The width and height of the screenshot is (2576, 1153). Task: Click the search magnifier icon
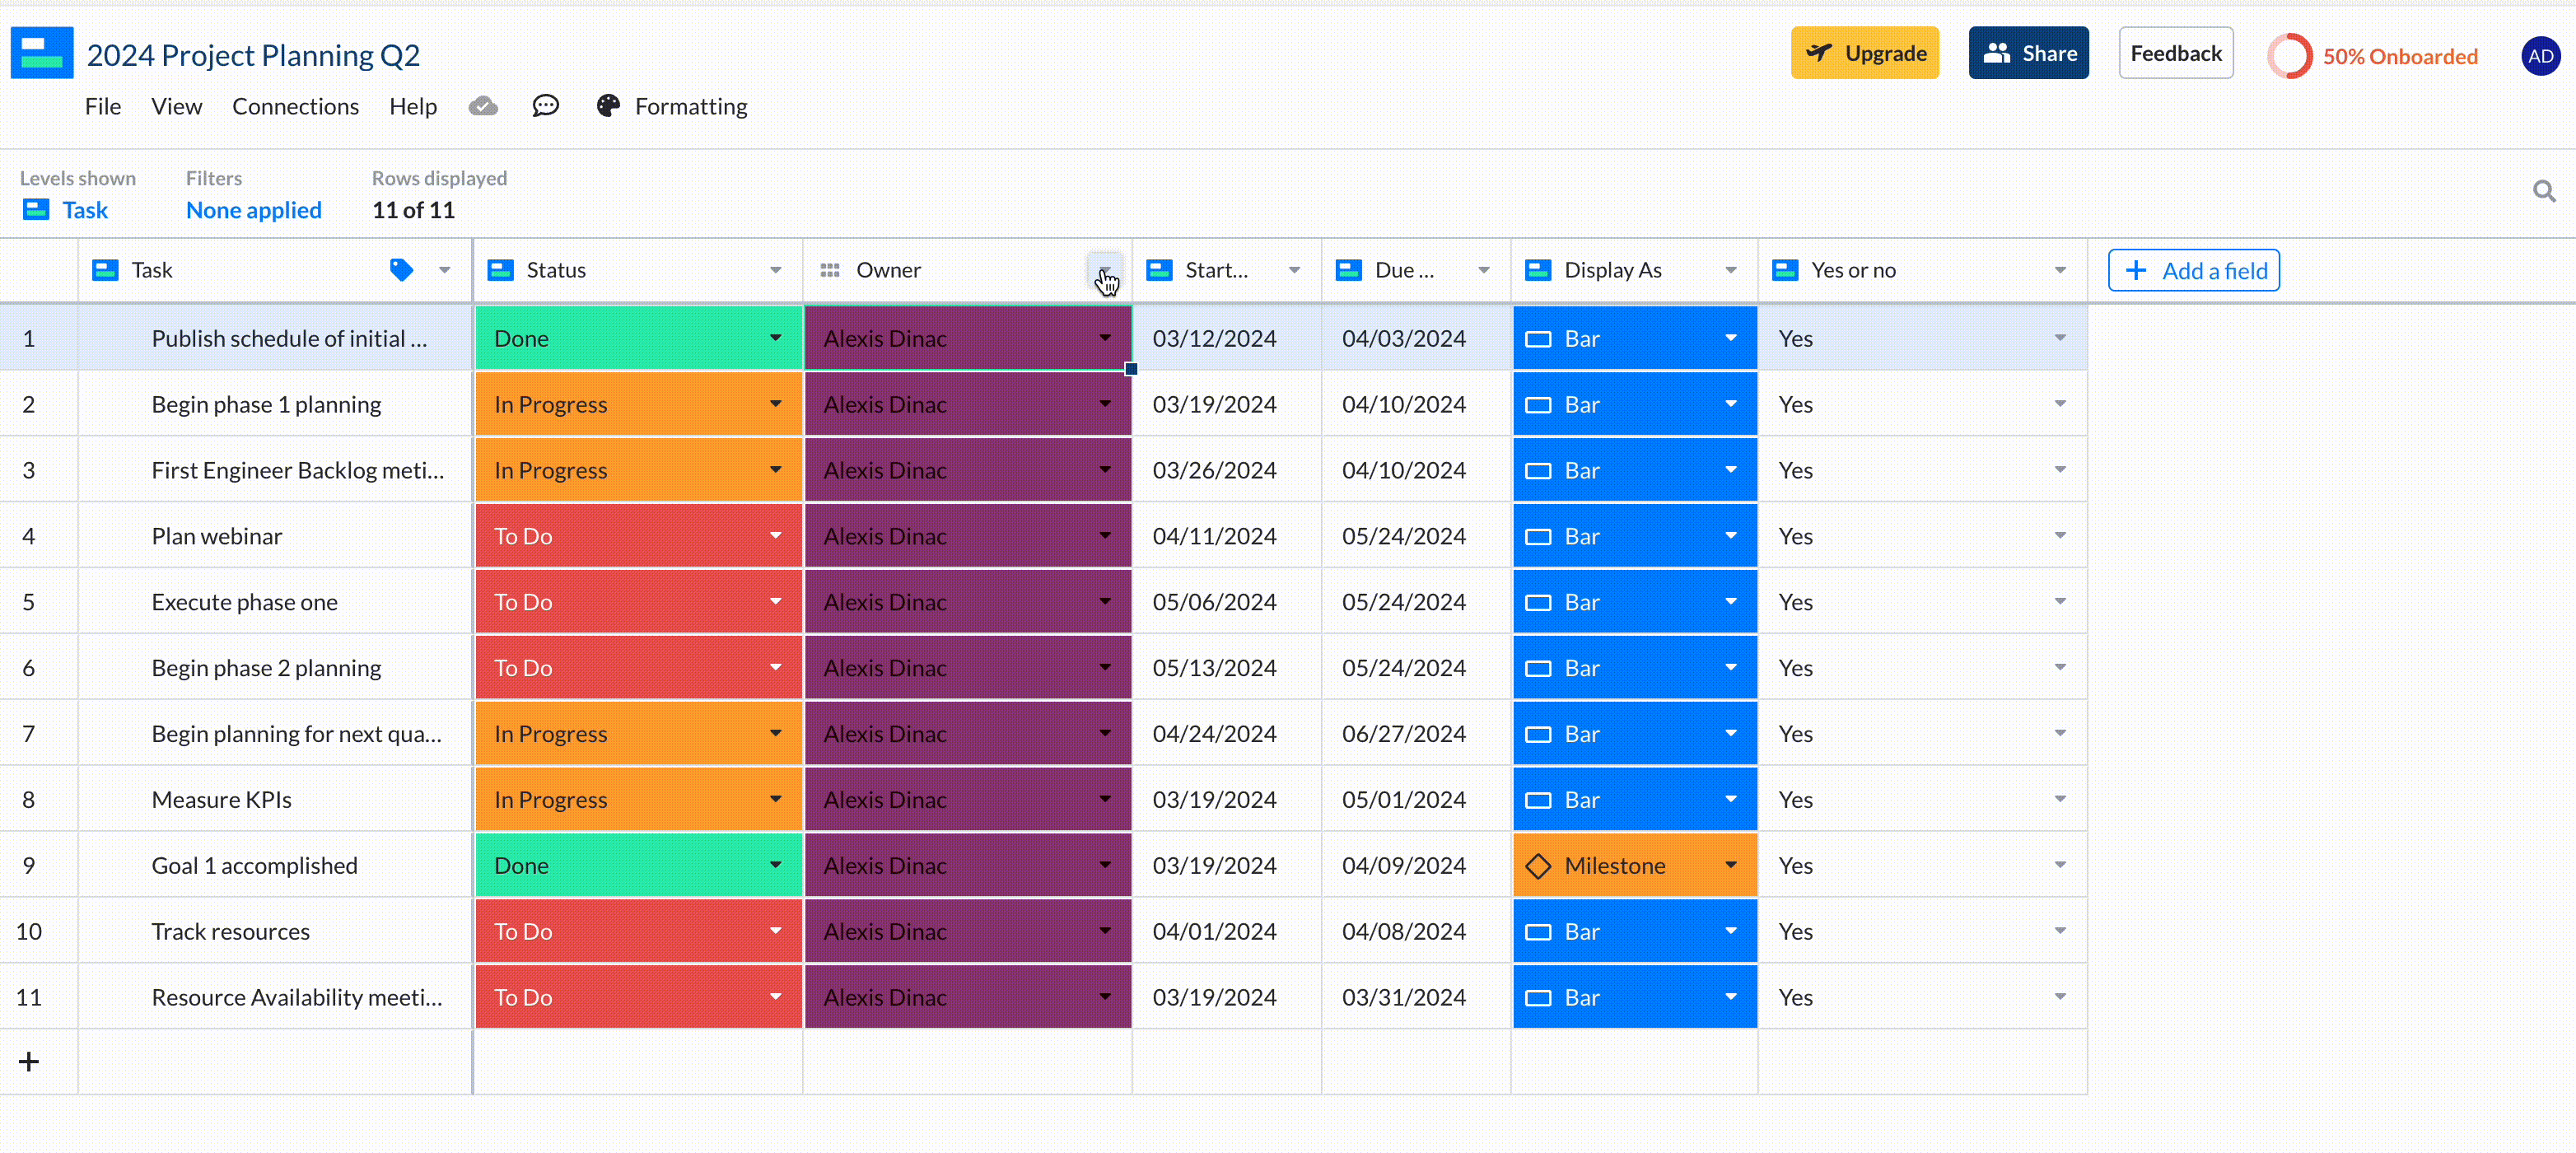pyautogui.click(x=2544, y=191)
